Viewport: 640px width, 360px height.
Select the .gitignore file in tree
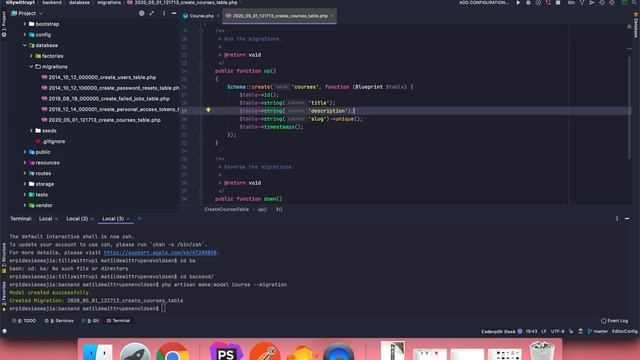tap(53, 141)
